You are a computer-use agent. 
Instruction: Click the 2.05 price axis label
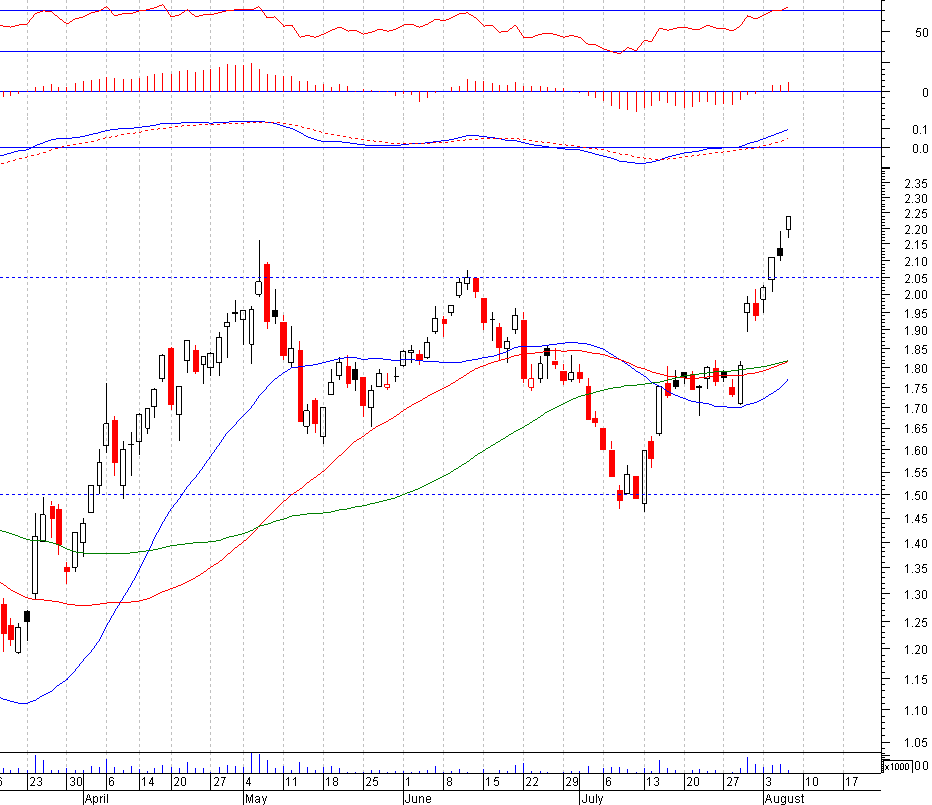point(915,278)
